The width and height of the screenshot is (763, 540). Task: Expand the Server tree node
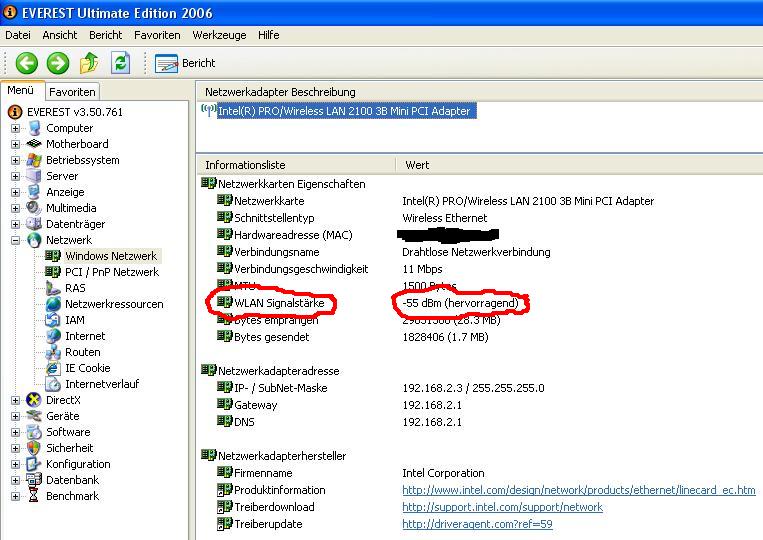click(x=16, y=177)
